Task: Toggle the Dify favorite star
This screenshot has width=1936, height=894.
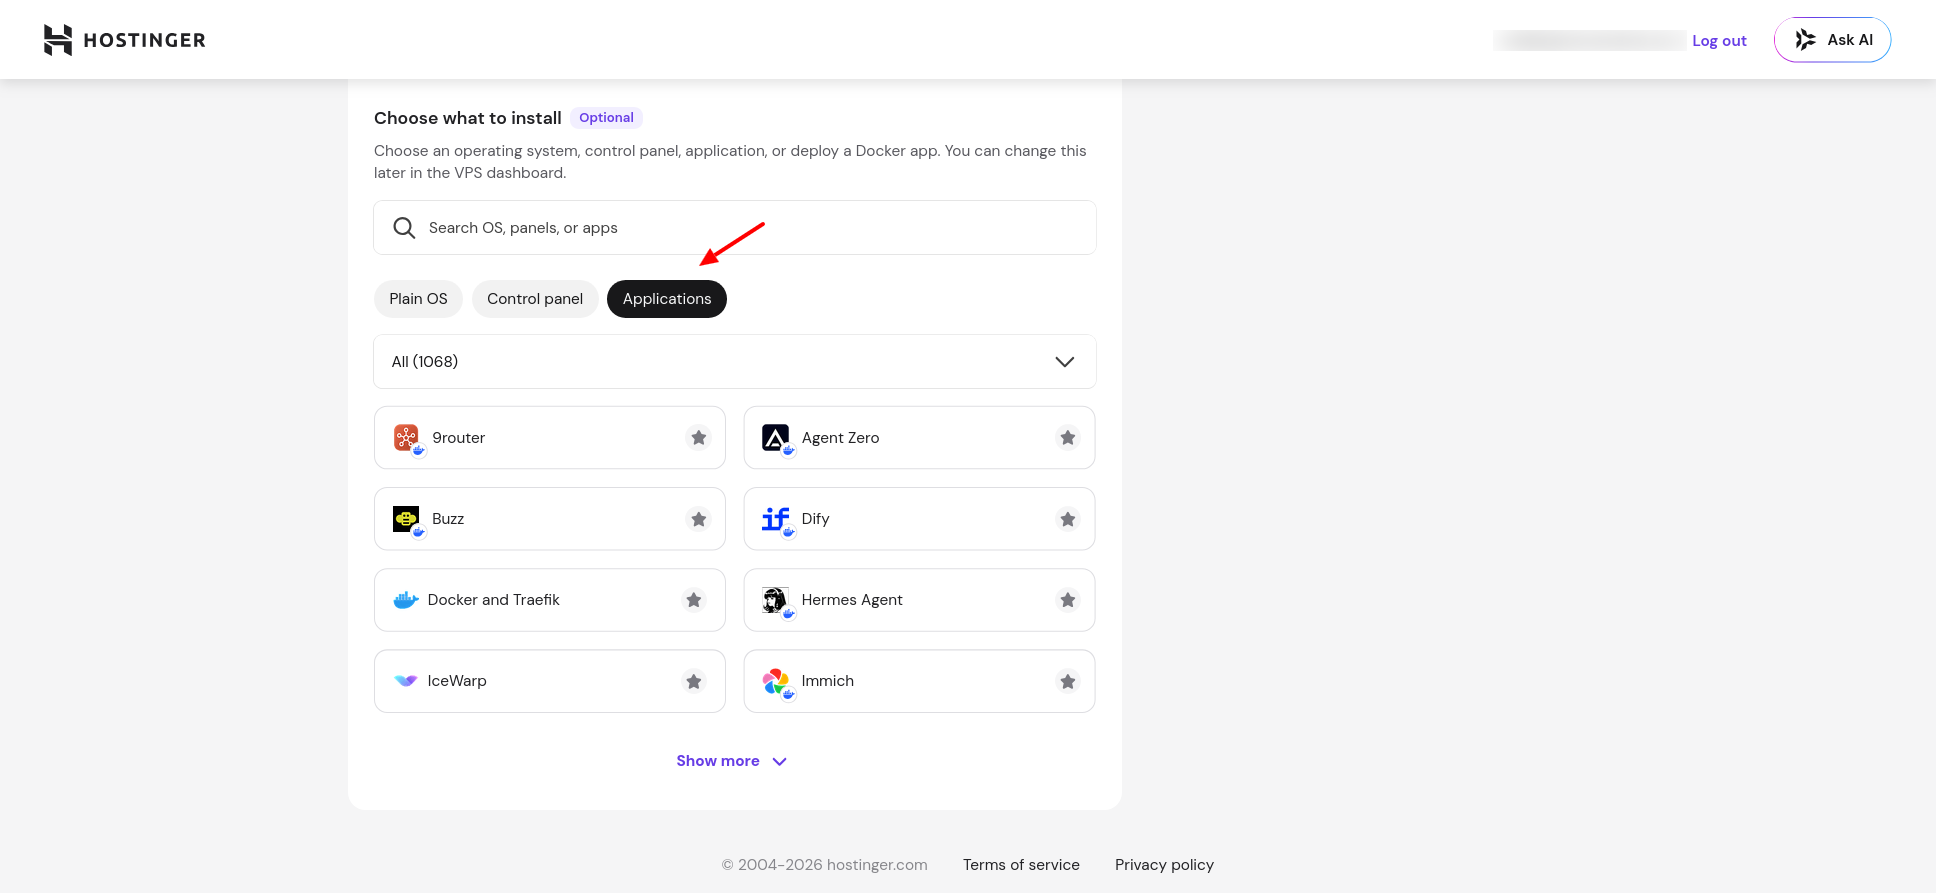Action: click(x=1068, y=519)
